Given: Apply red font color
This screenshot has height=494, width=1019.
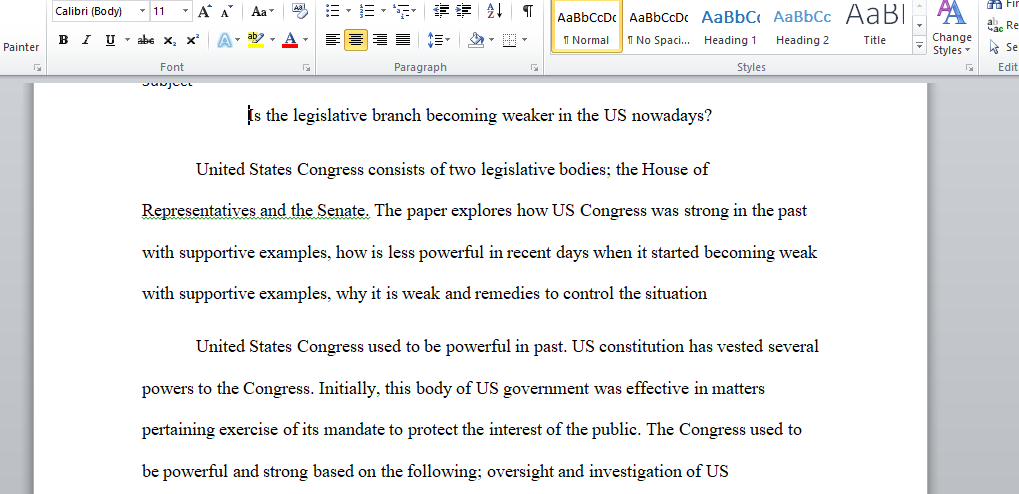Looking at the screenshot, I should click(x=290, y=40).
